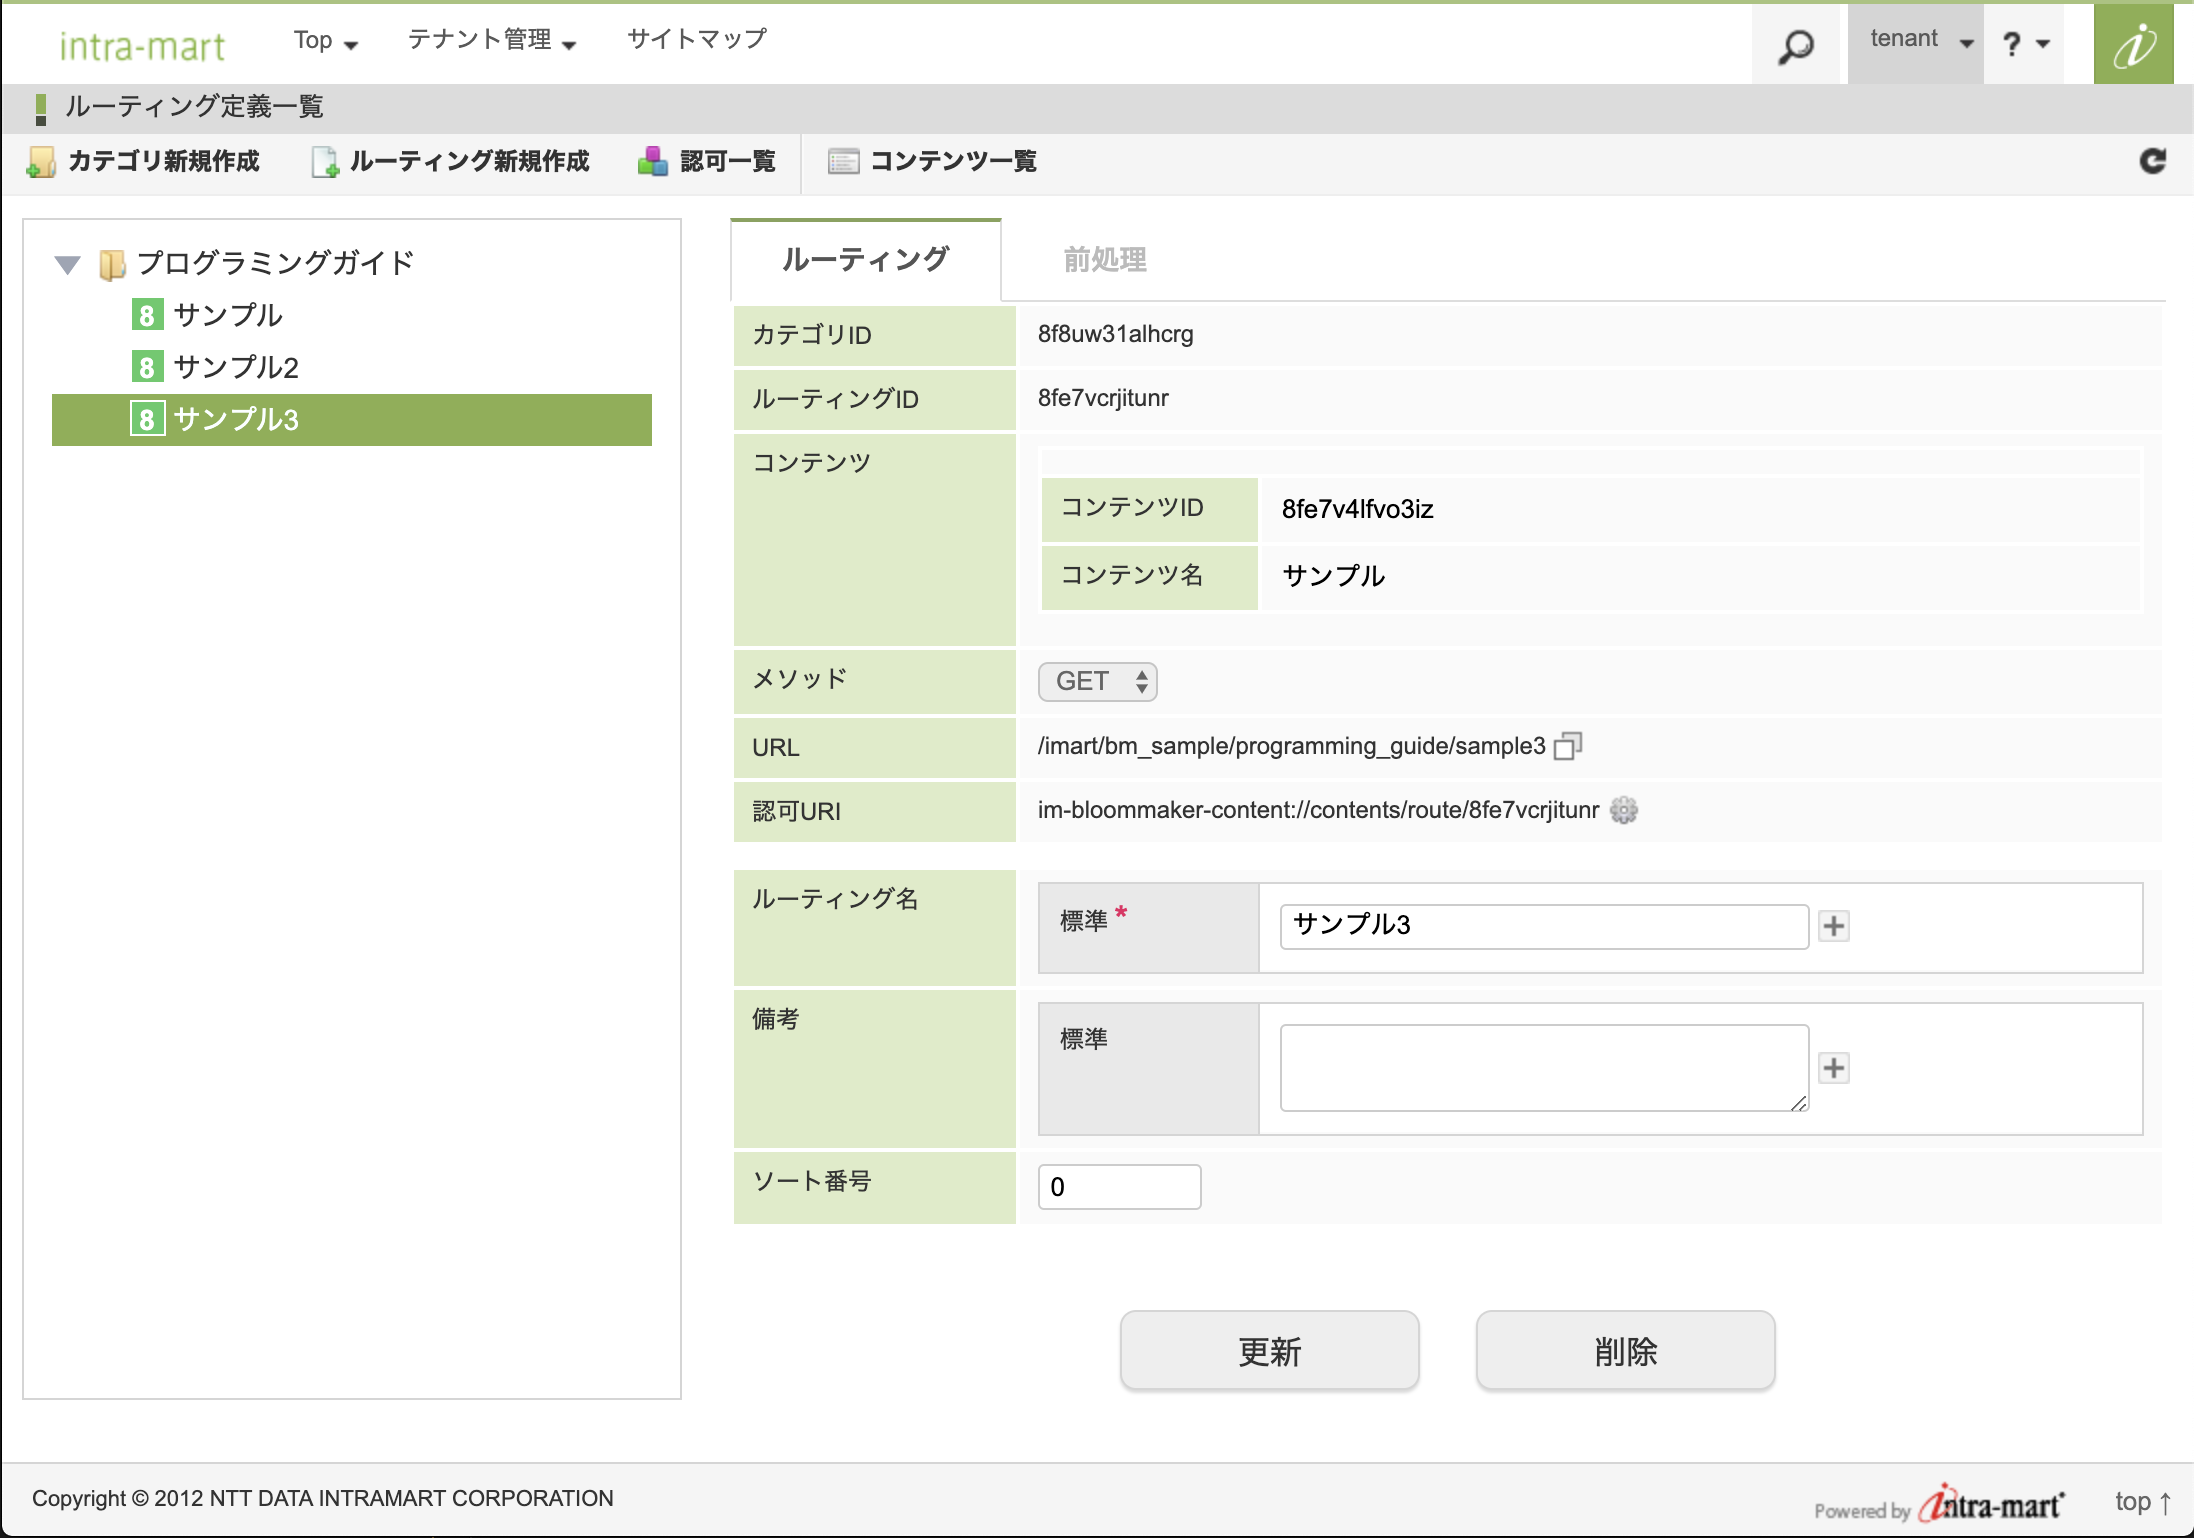
Task: Select サンプル2 in the tree
Action: click(x=235, y=367)
